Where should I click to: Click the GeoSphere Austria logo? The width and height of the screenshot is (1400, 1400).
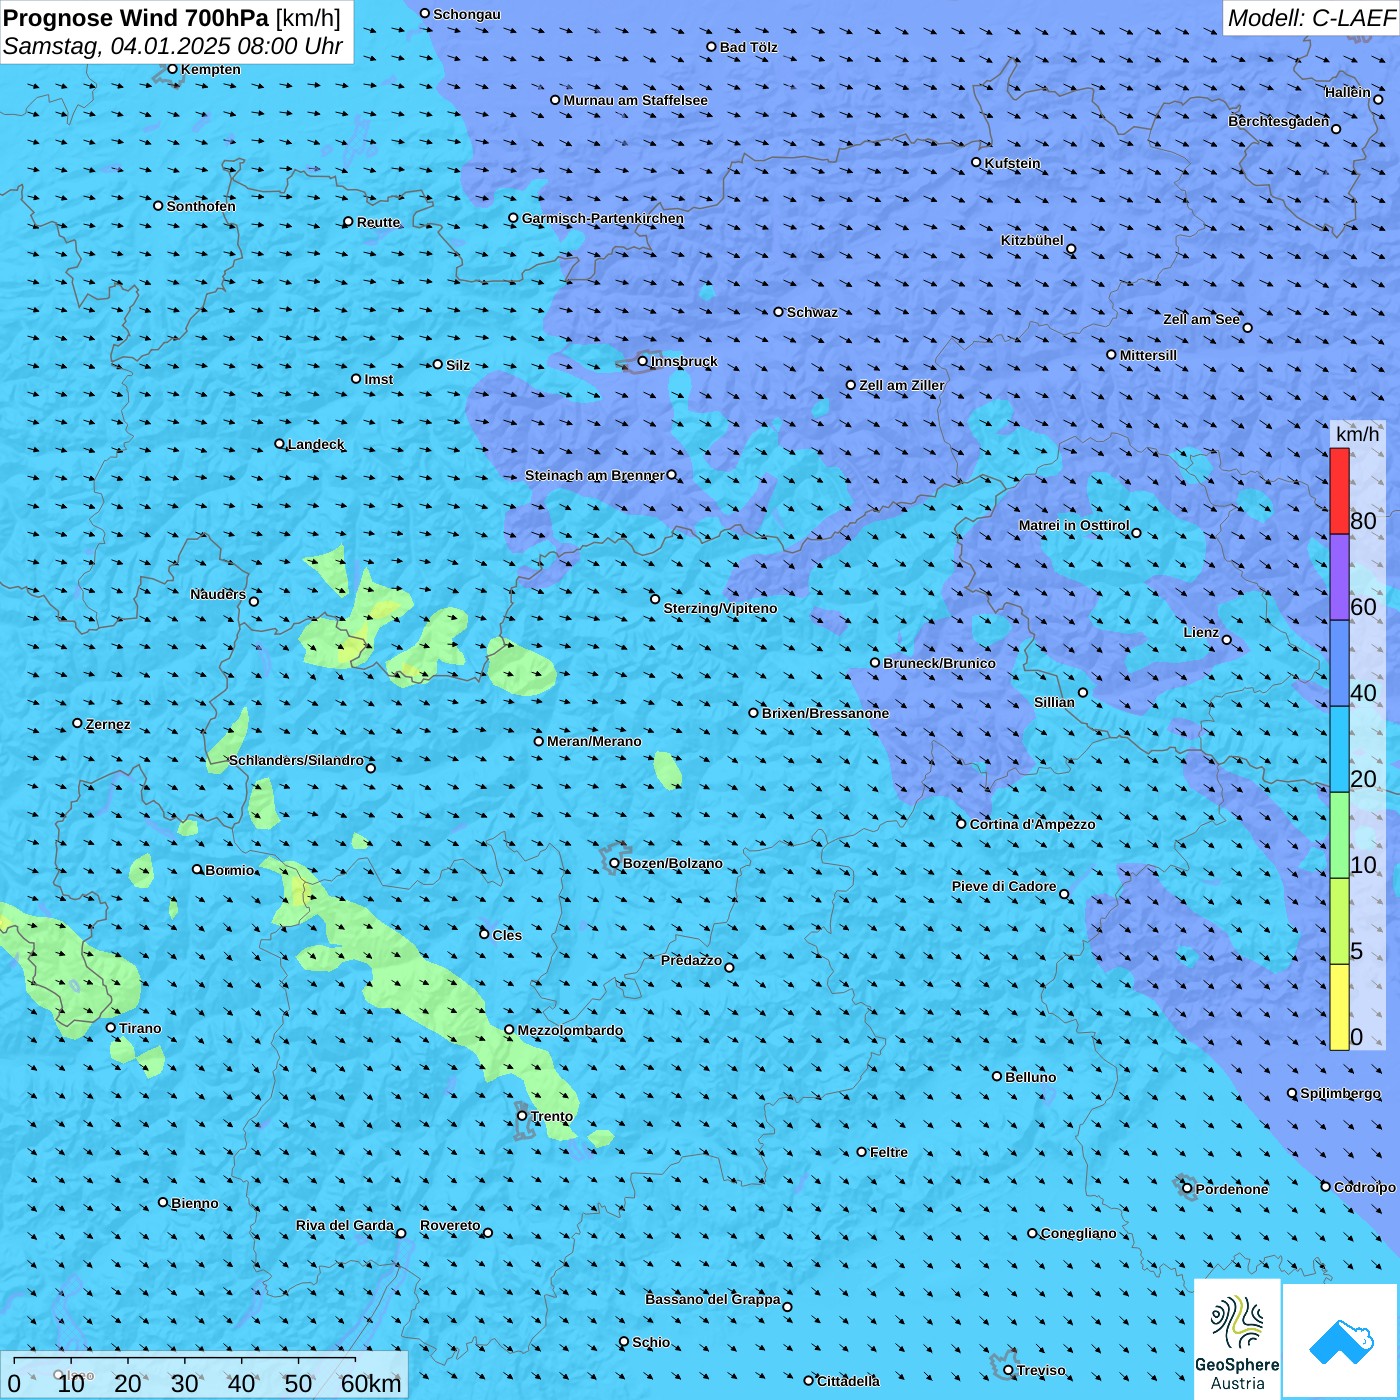click(x=1237, y=1340)
